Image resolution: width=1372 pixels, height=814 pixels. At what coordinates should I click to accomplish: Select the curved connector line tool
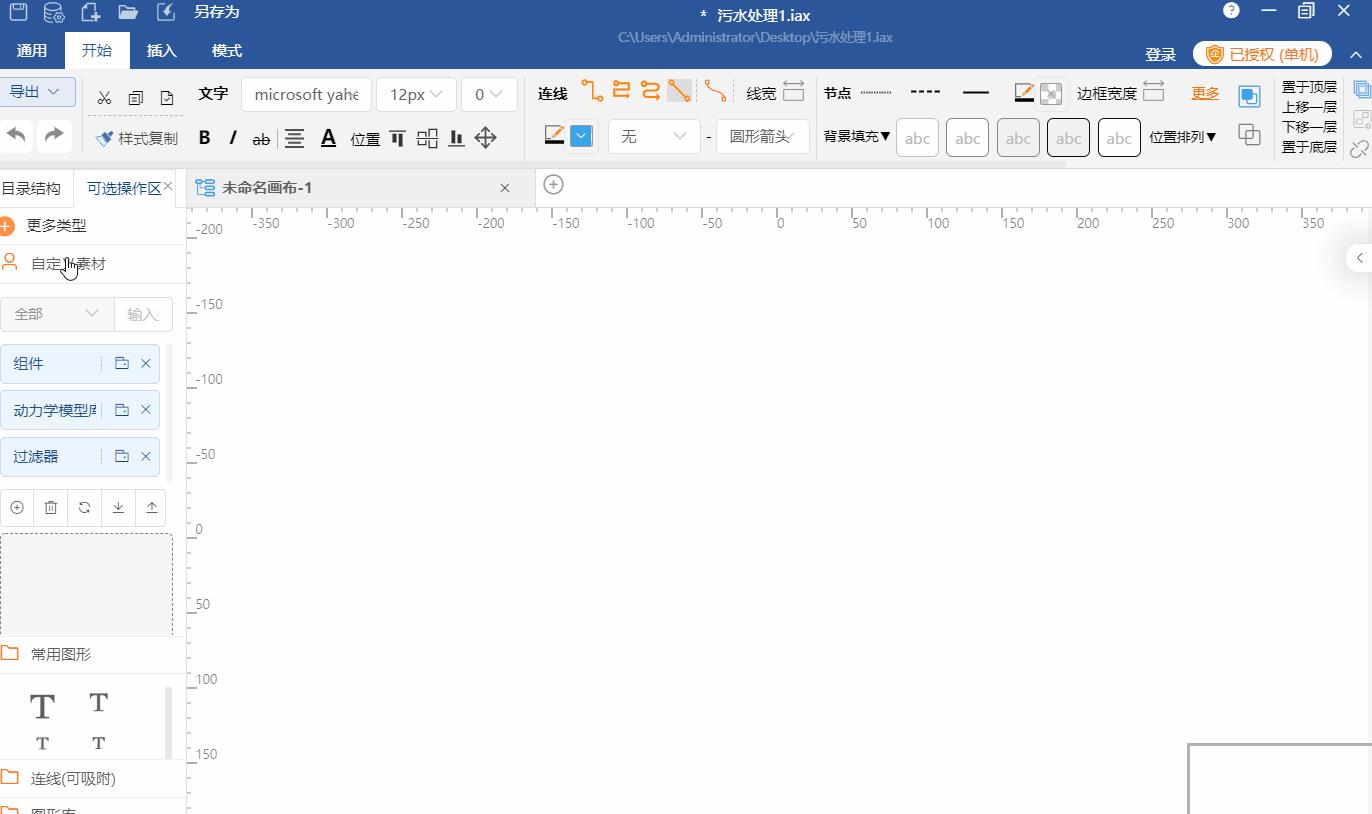pyautogui.click(x=715, y=92)
